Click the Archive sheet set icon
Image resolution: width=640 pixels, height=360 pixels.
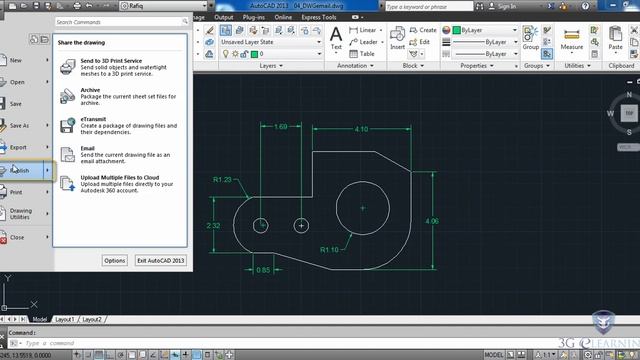(x=67, y=96)
